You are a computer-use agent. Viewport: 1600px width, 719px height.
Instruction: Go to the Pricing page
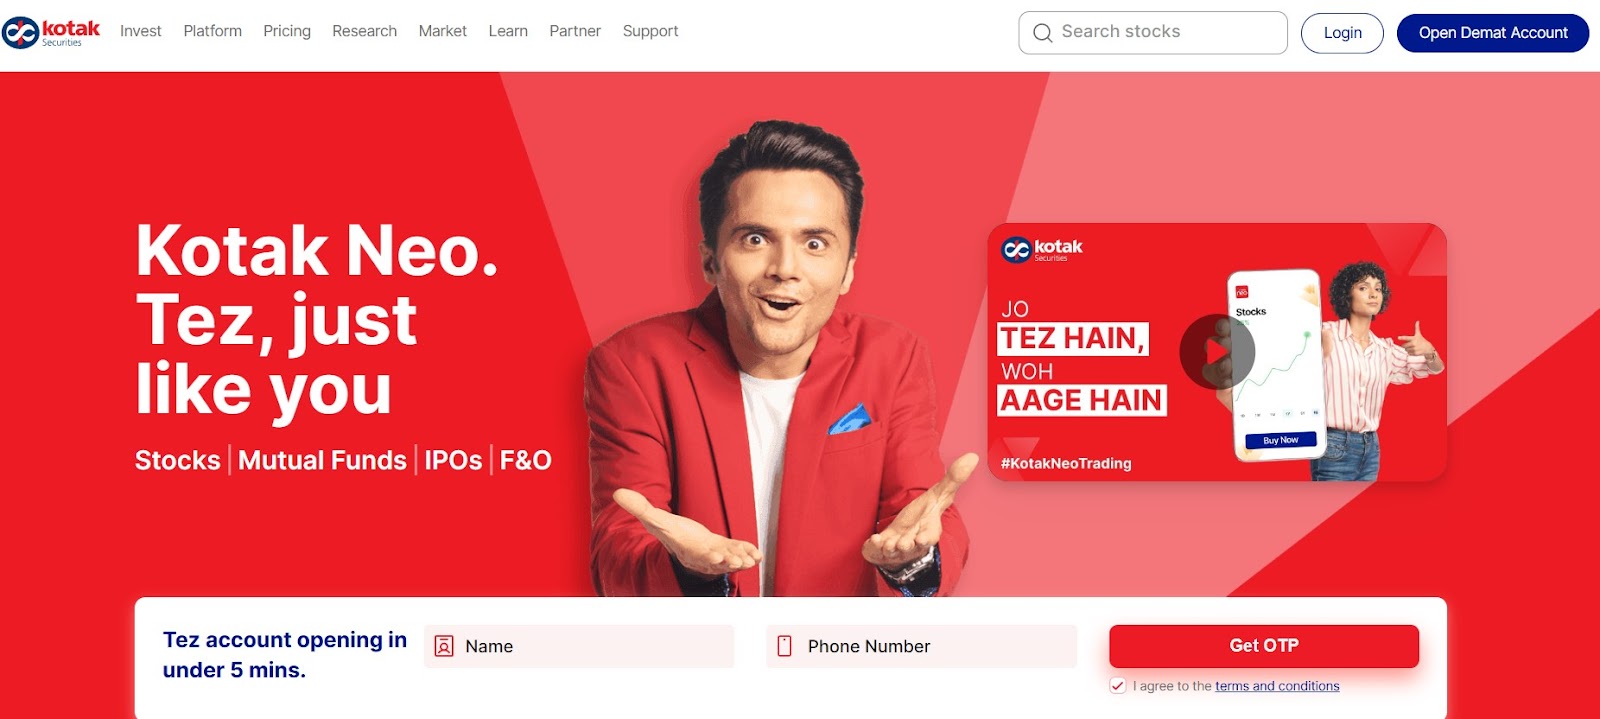click(x=287, y=31)
